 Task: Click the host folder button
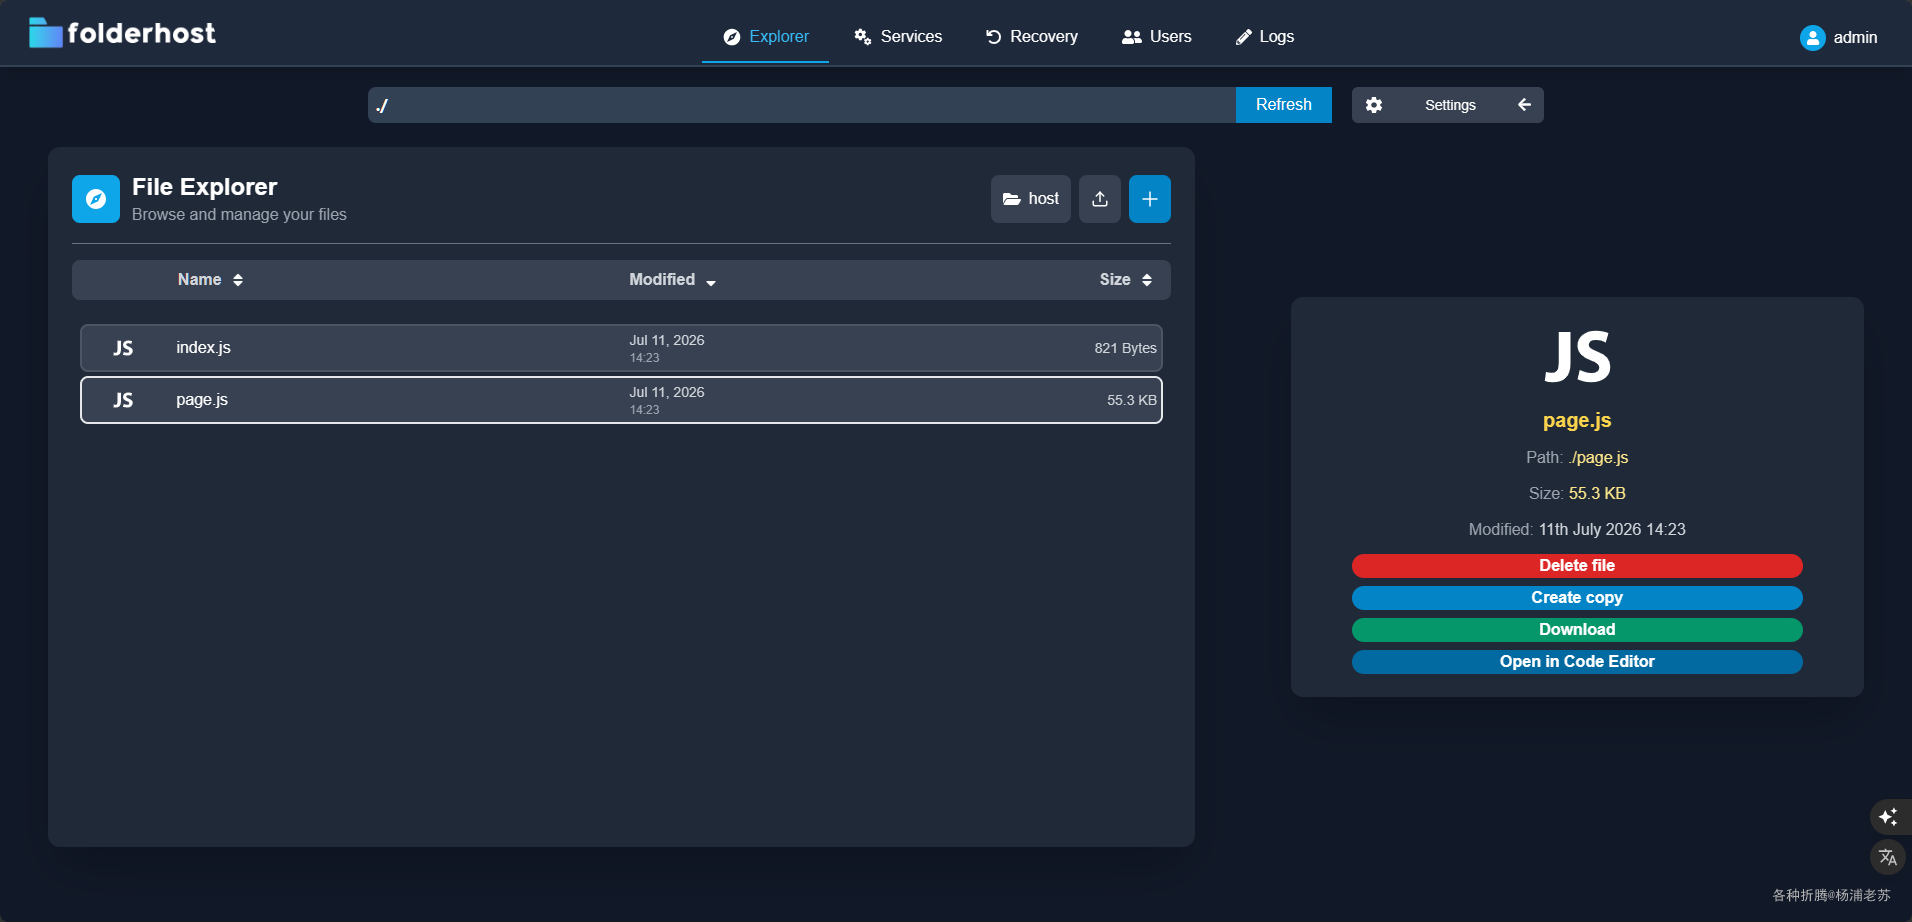tap(1031, 199)
